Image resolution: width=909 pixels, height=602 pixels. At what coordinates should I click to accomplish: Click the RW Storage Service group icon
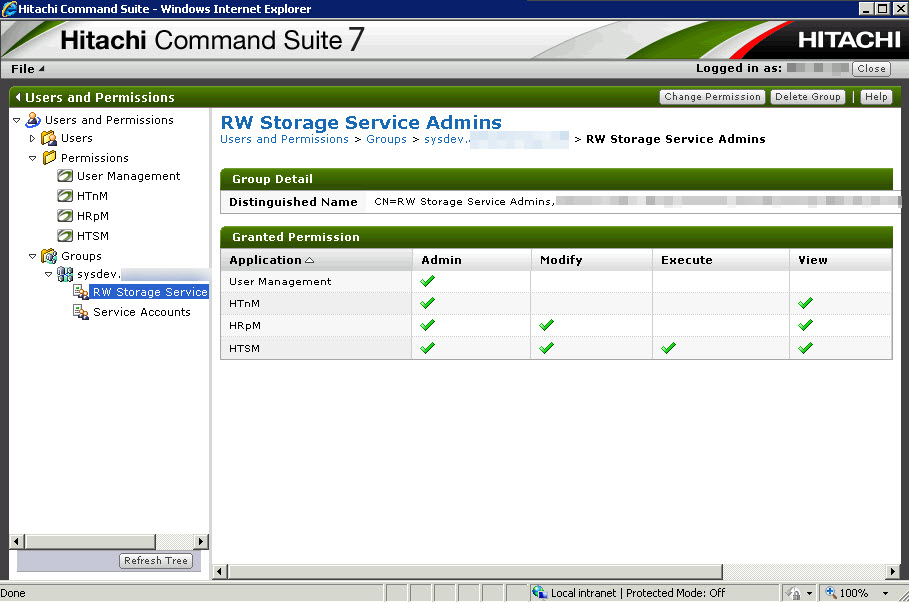[81, 292]
